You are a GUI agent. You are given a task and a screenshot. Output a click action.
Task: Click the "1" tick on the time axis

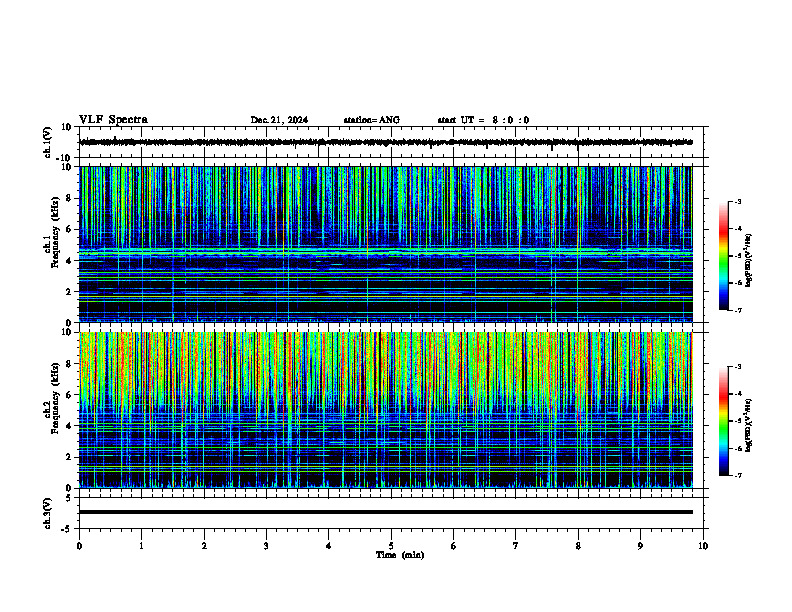tap(141, 546)
